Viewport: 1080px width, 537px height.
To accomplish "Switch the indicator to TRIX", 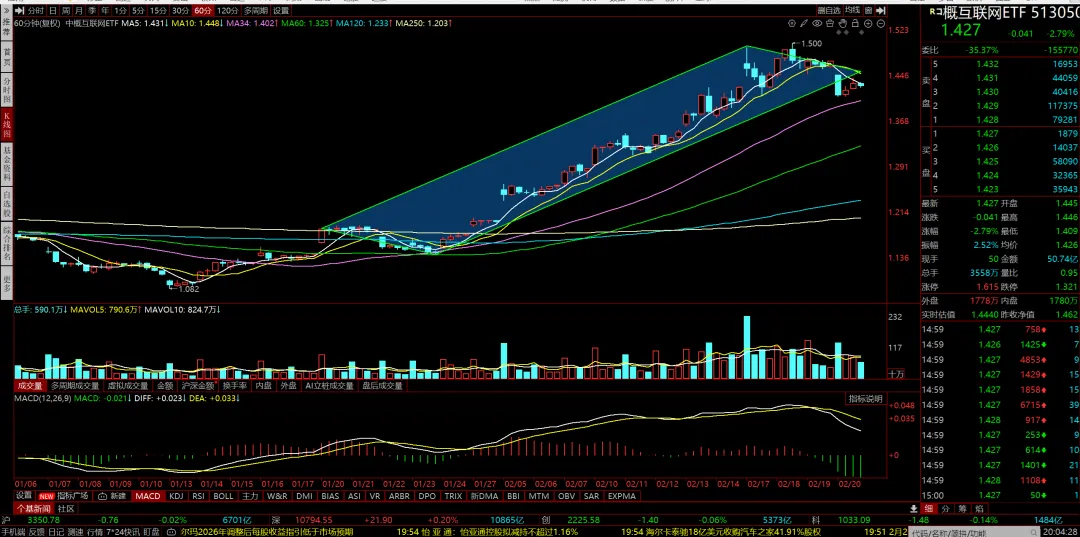I will coord(453,496).
